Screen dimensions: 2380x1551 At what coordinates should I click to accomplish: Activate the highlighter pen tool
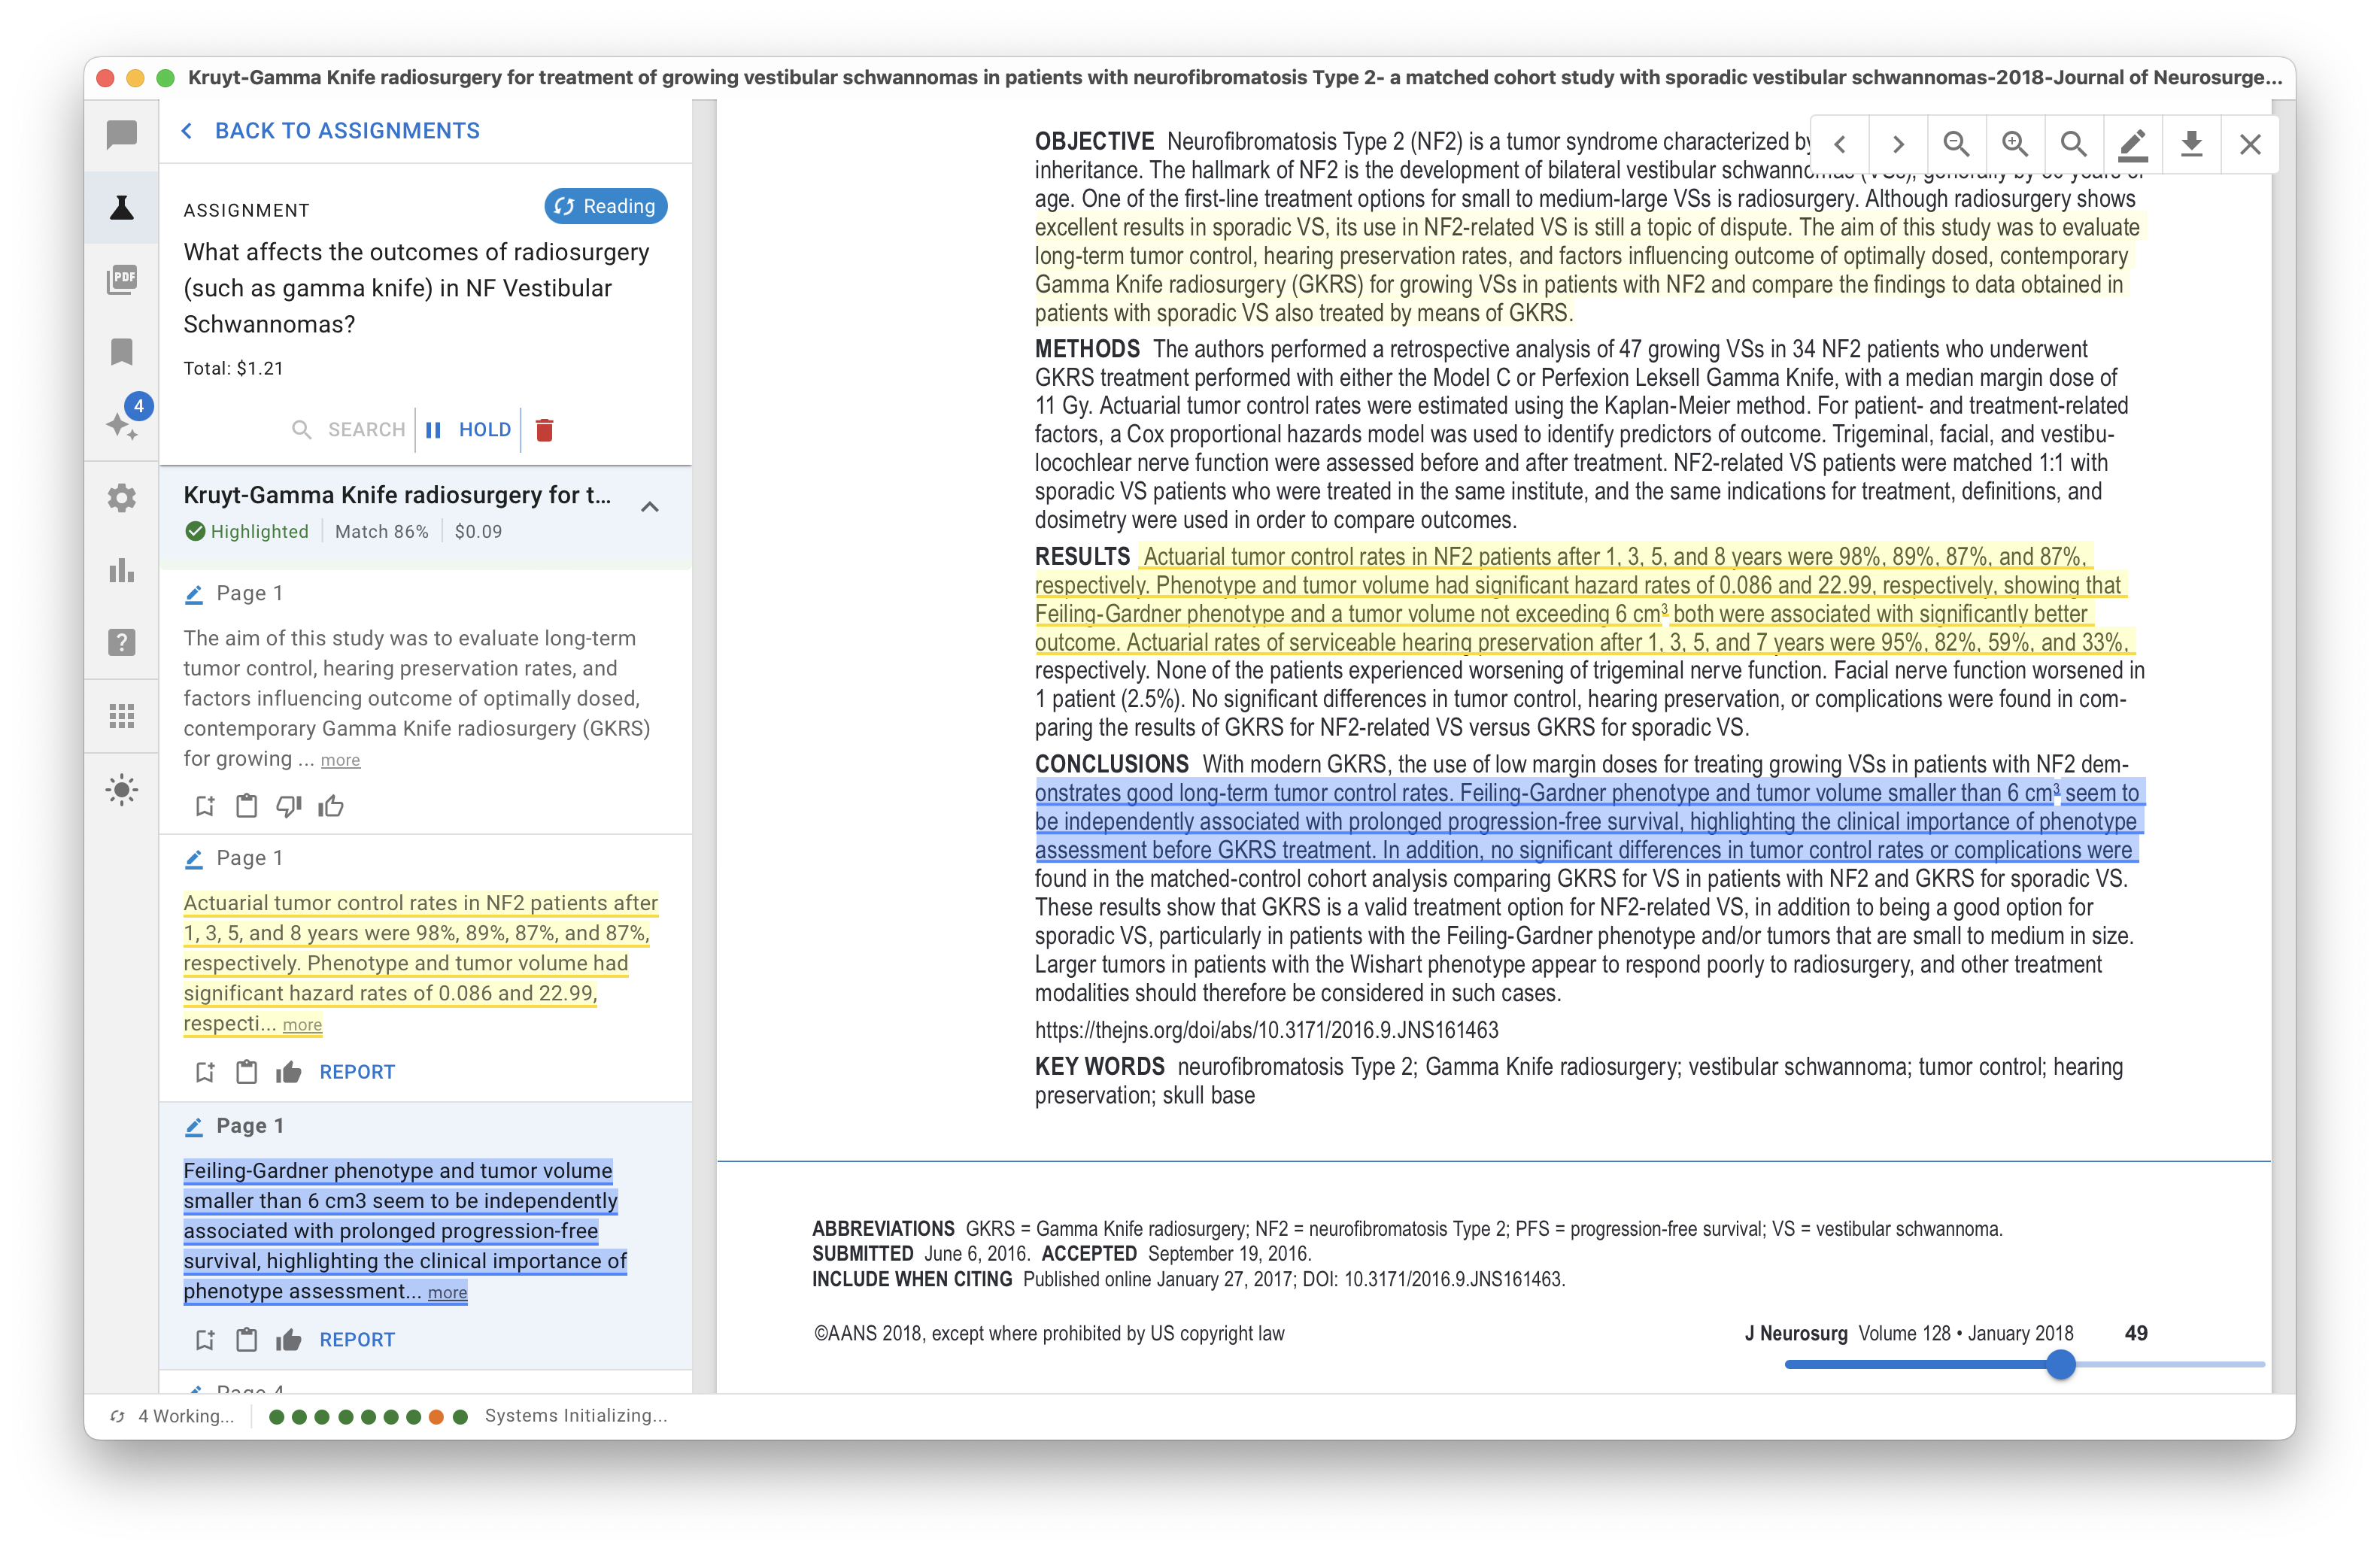[2133, 144]
